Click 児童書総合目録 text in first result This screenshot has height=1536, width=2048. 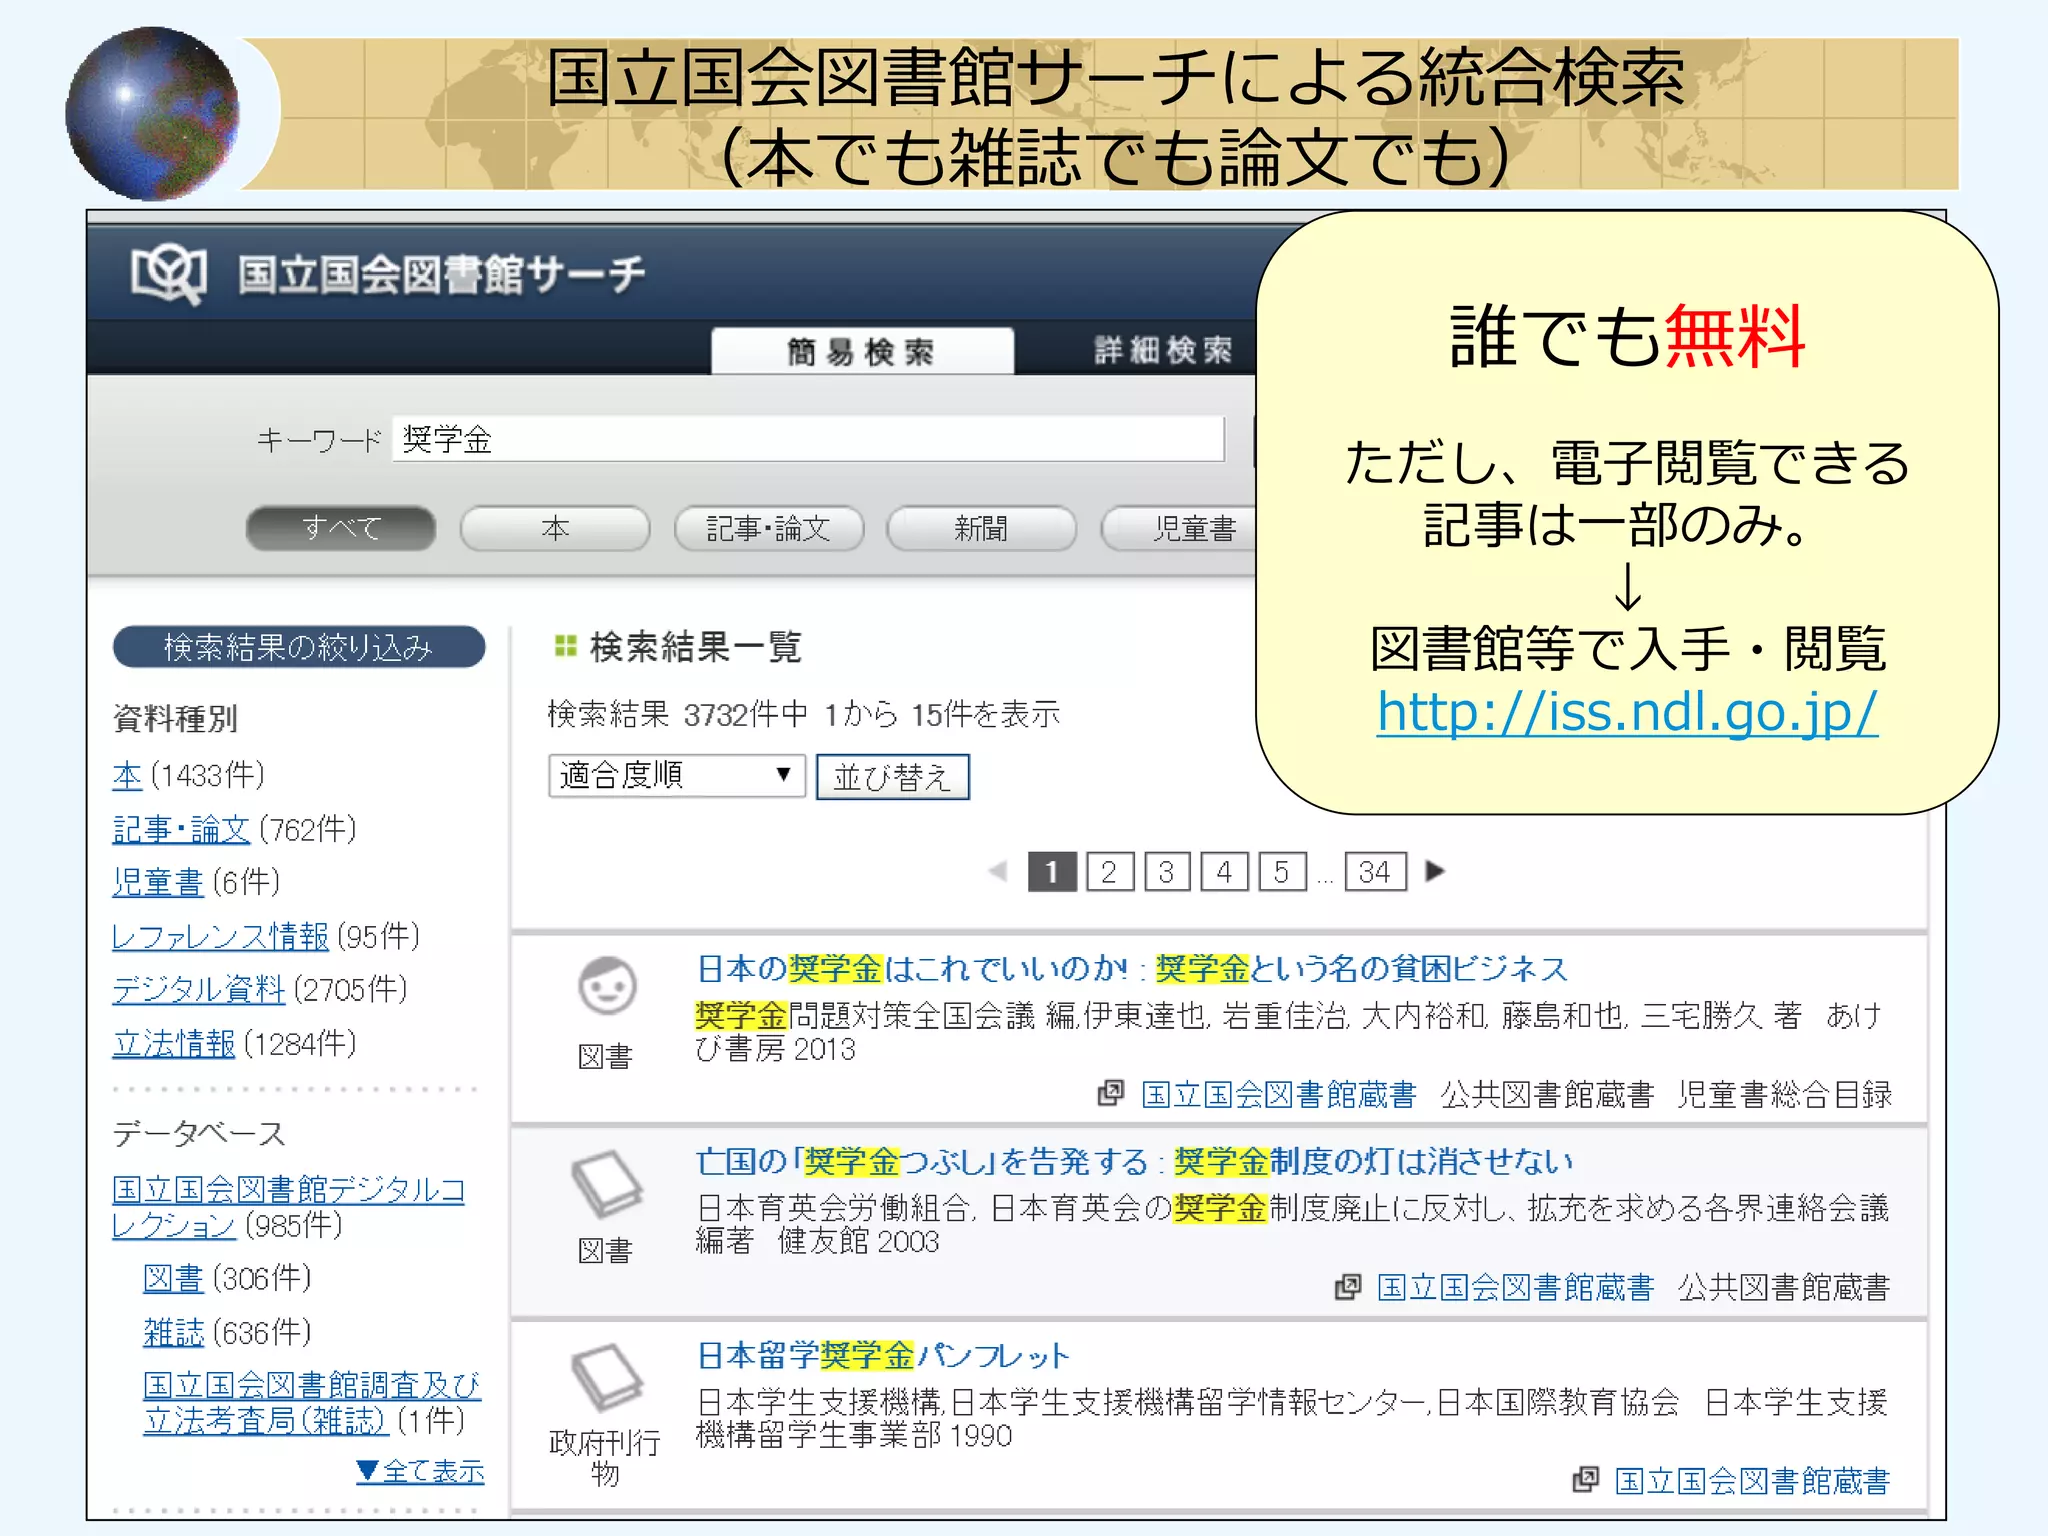coord(1785,1094)
